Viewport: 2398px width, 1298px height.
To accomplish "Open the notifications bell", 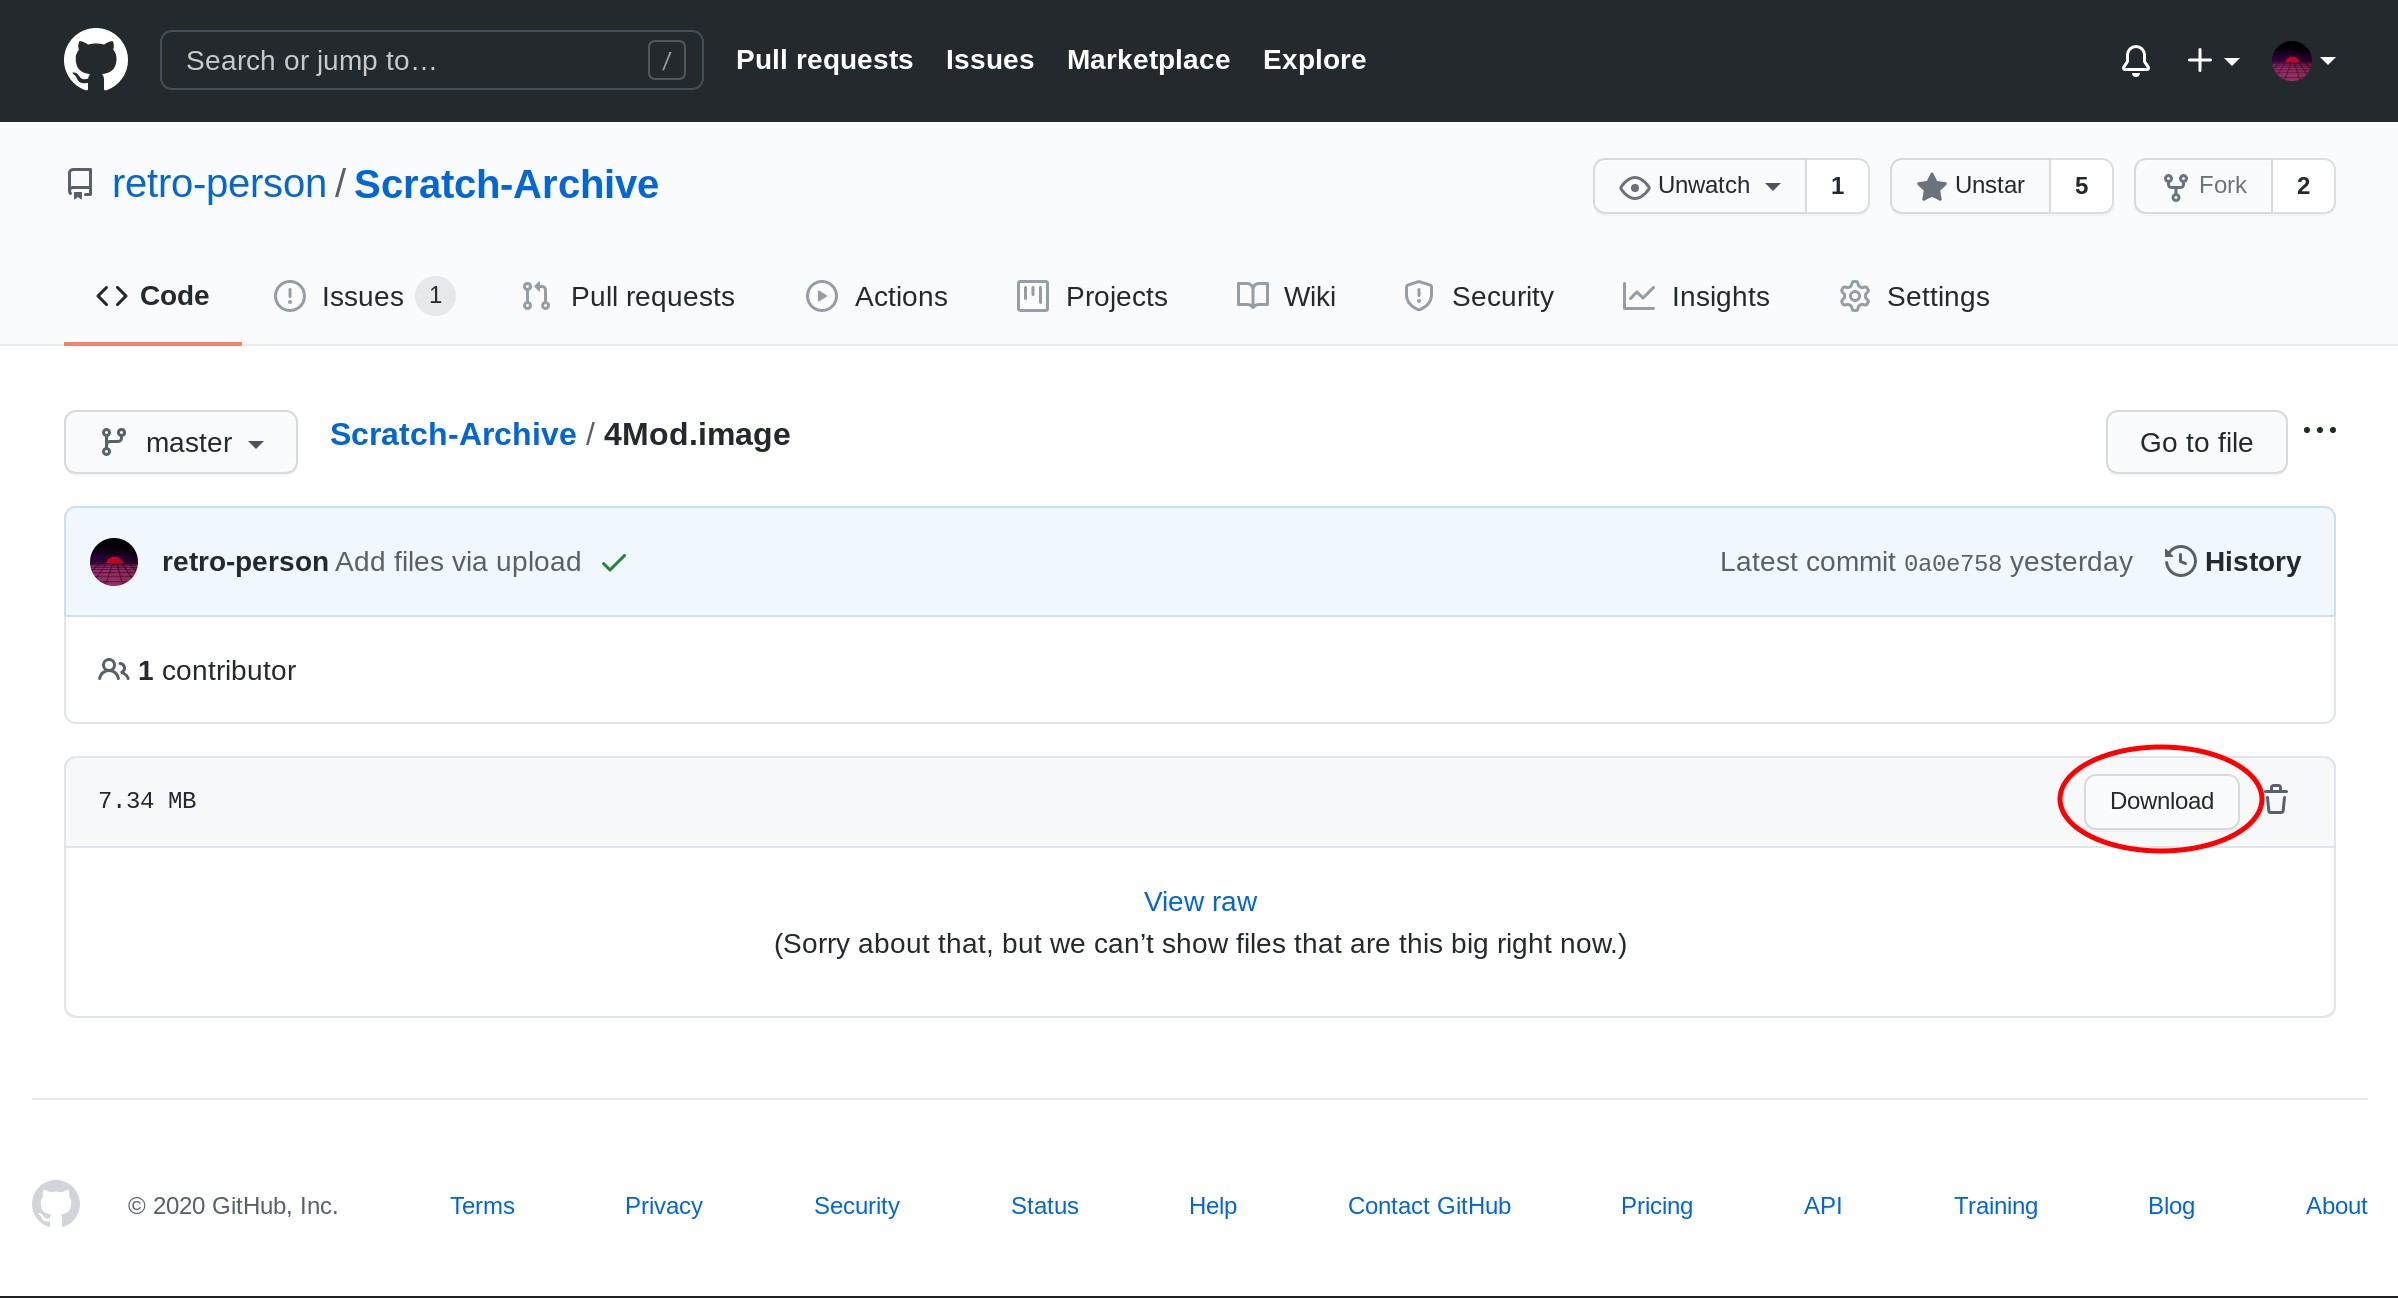I will coord(2135,61).
